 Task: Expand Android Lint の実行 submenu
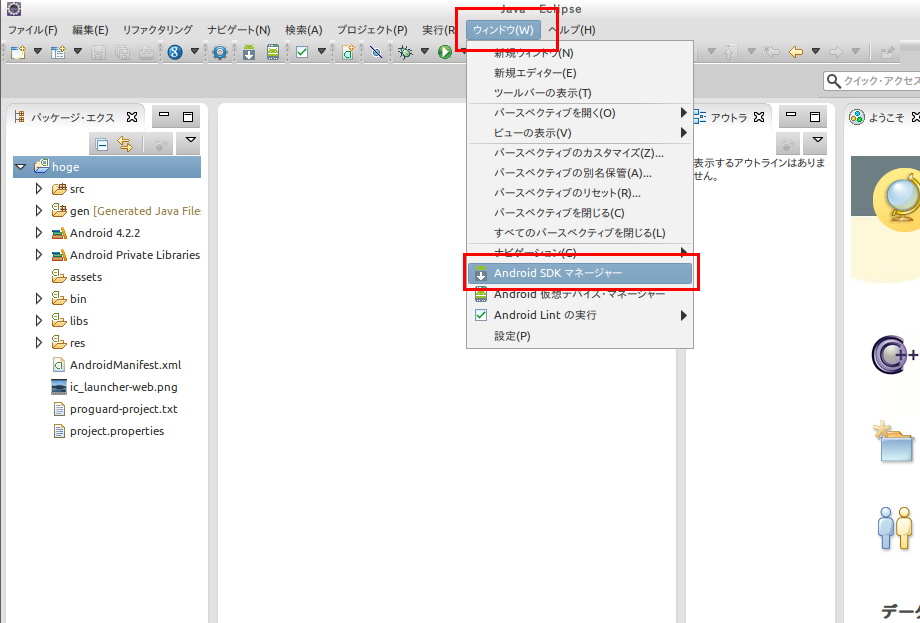(x=580, y=315)
